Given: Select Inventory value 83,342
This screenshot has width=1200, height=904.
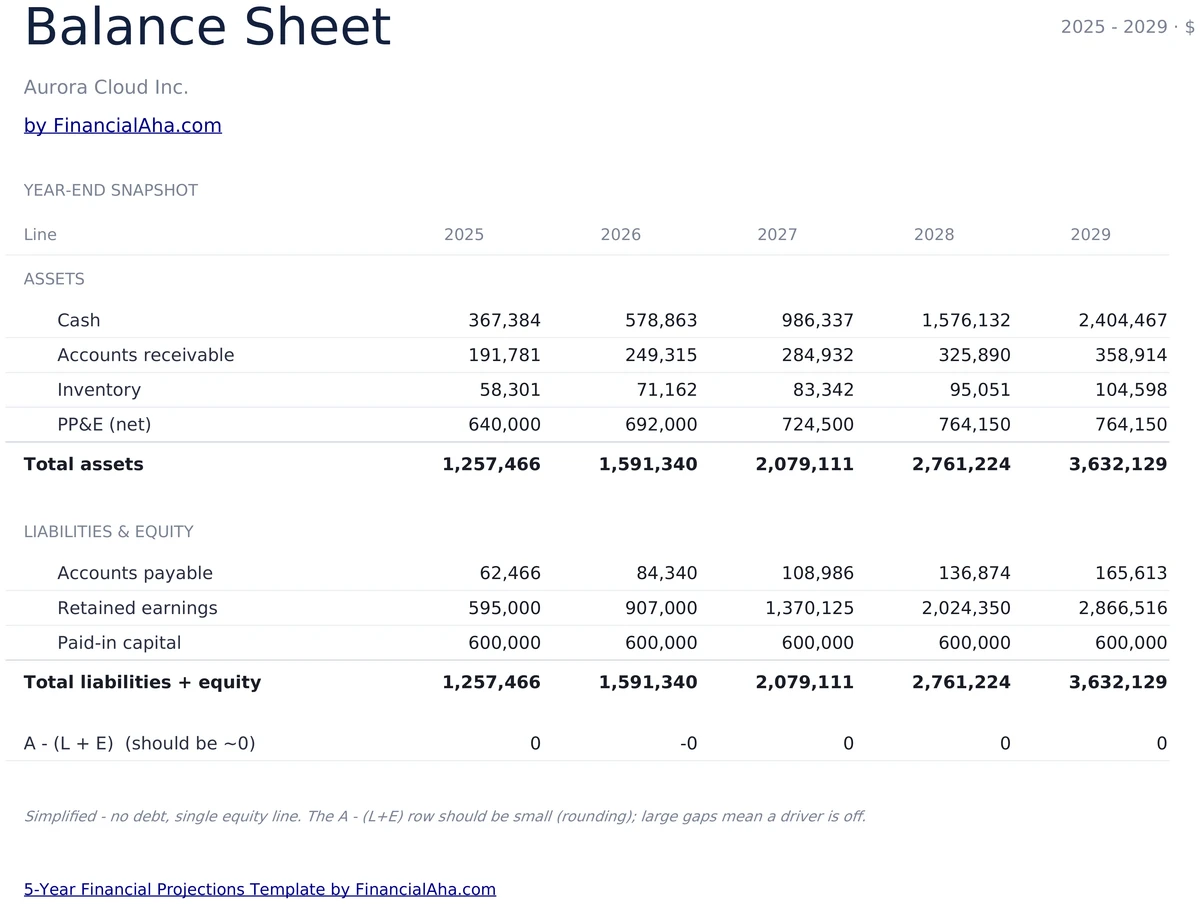Looking at the screenshot, I should point(824,390).
